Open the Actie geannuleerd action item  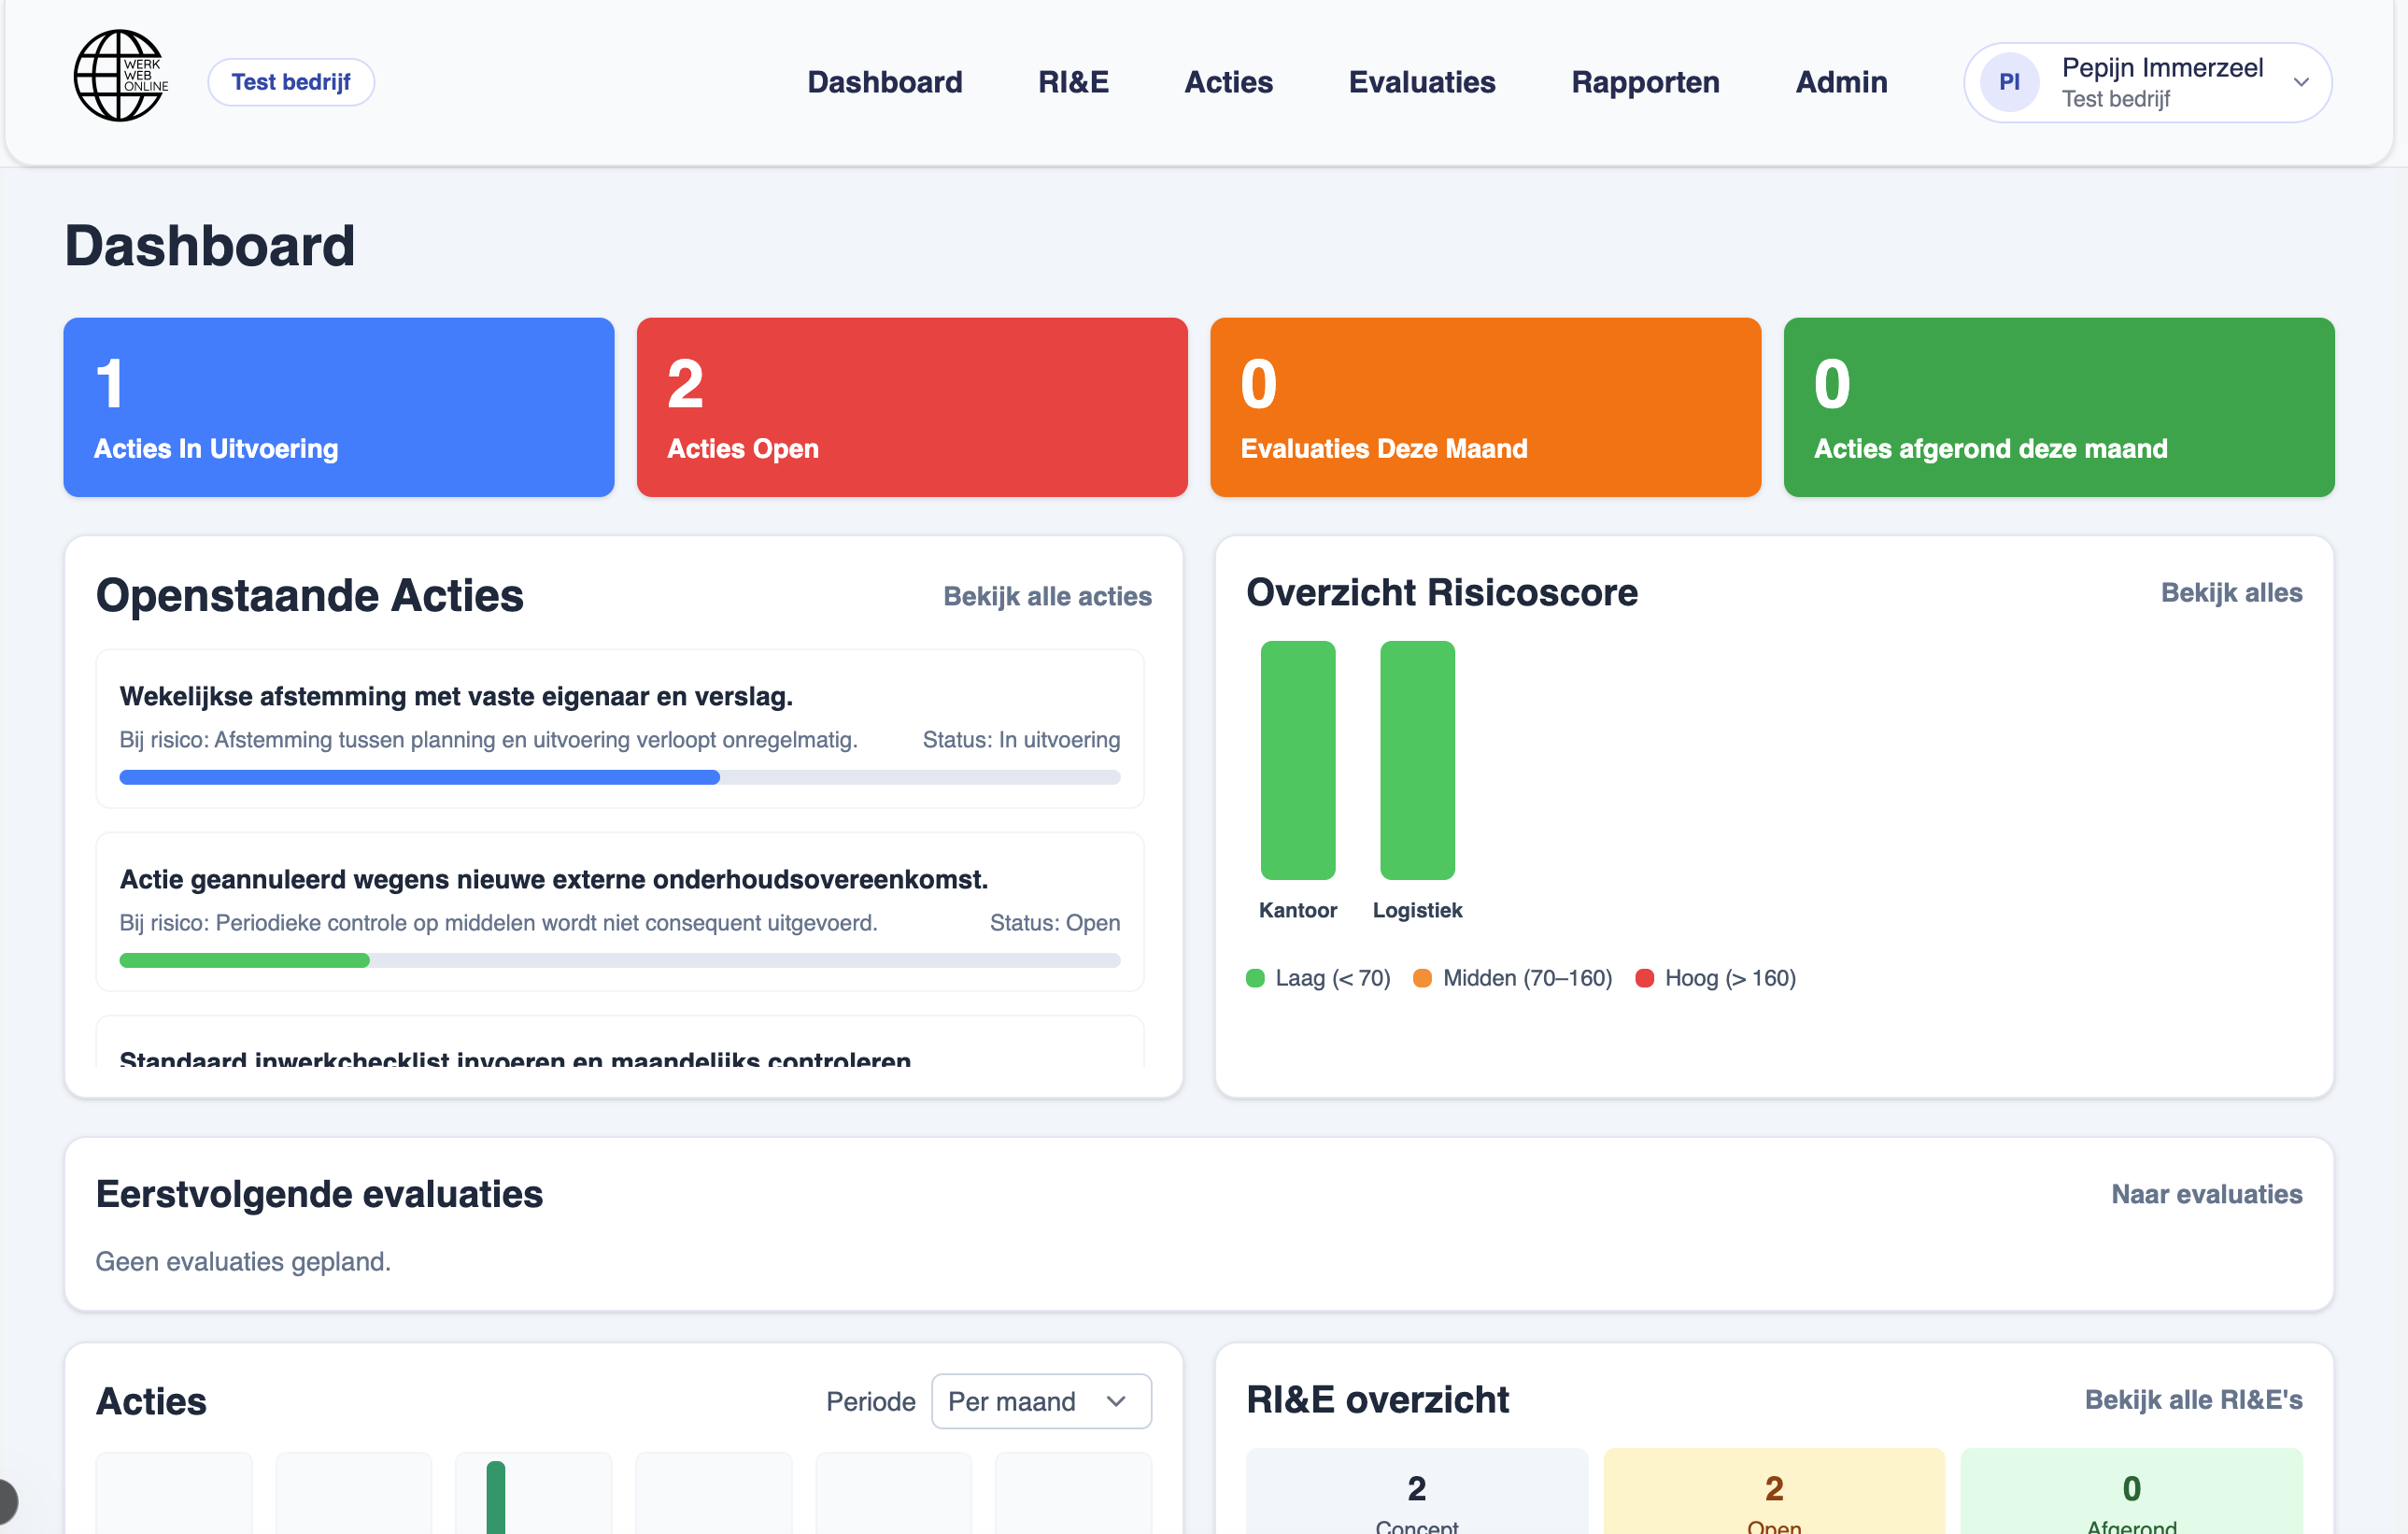(x=620, y=912)
